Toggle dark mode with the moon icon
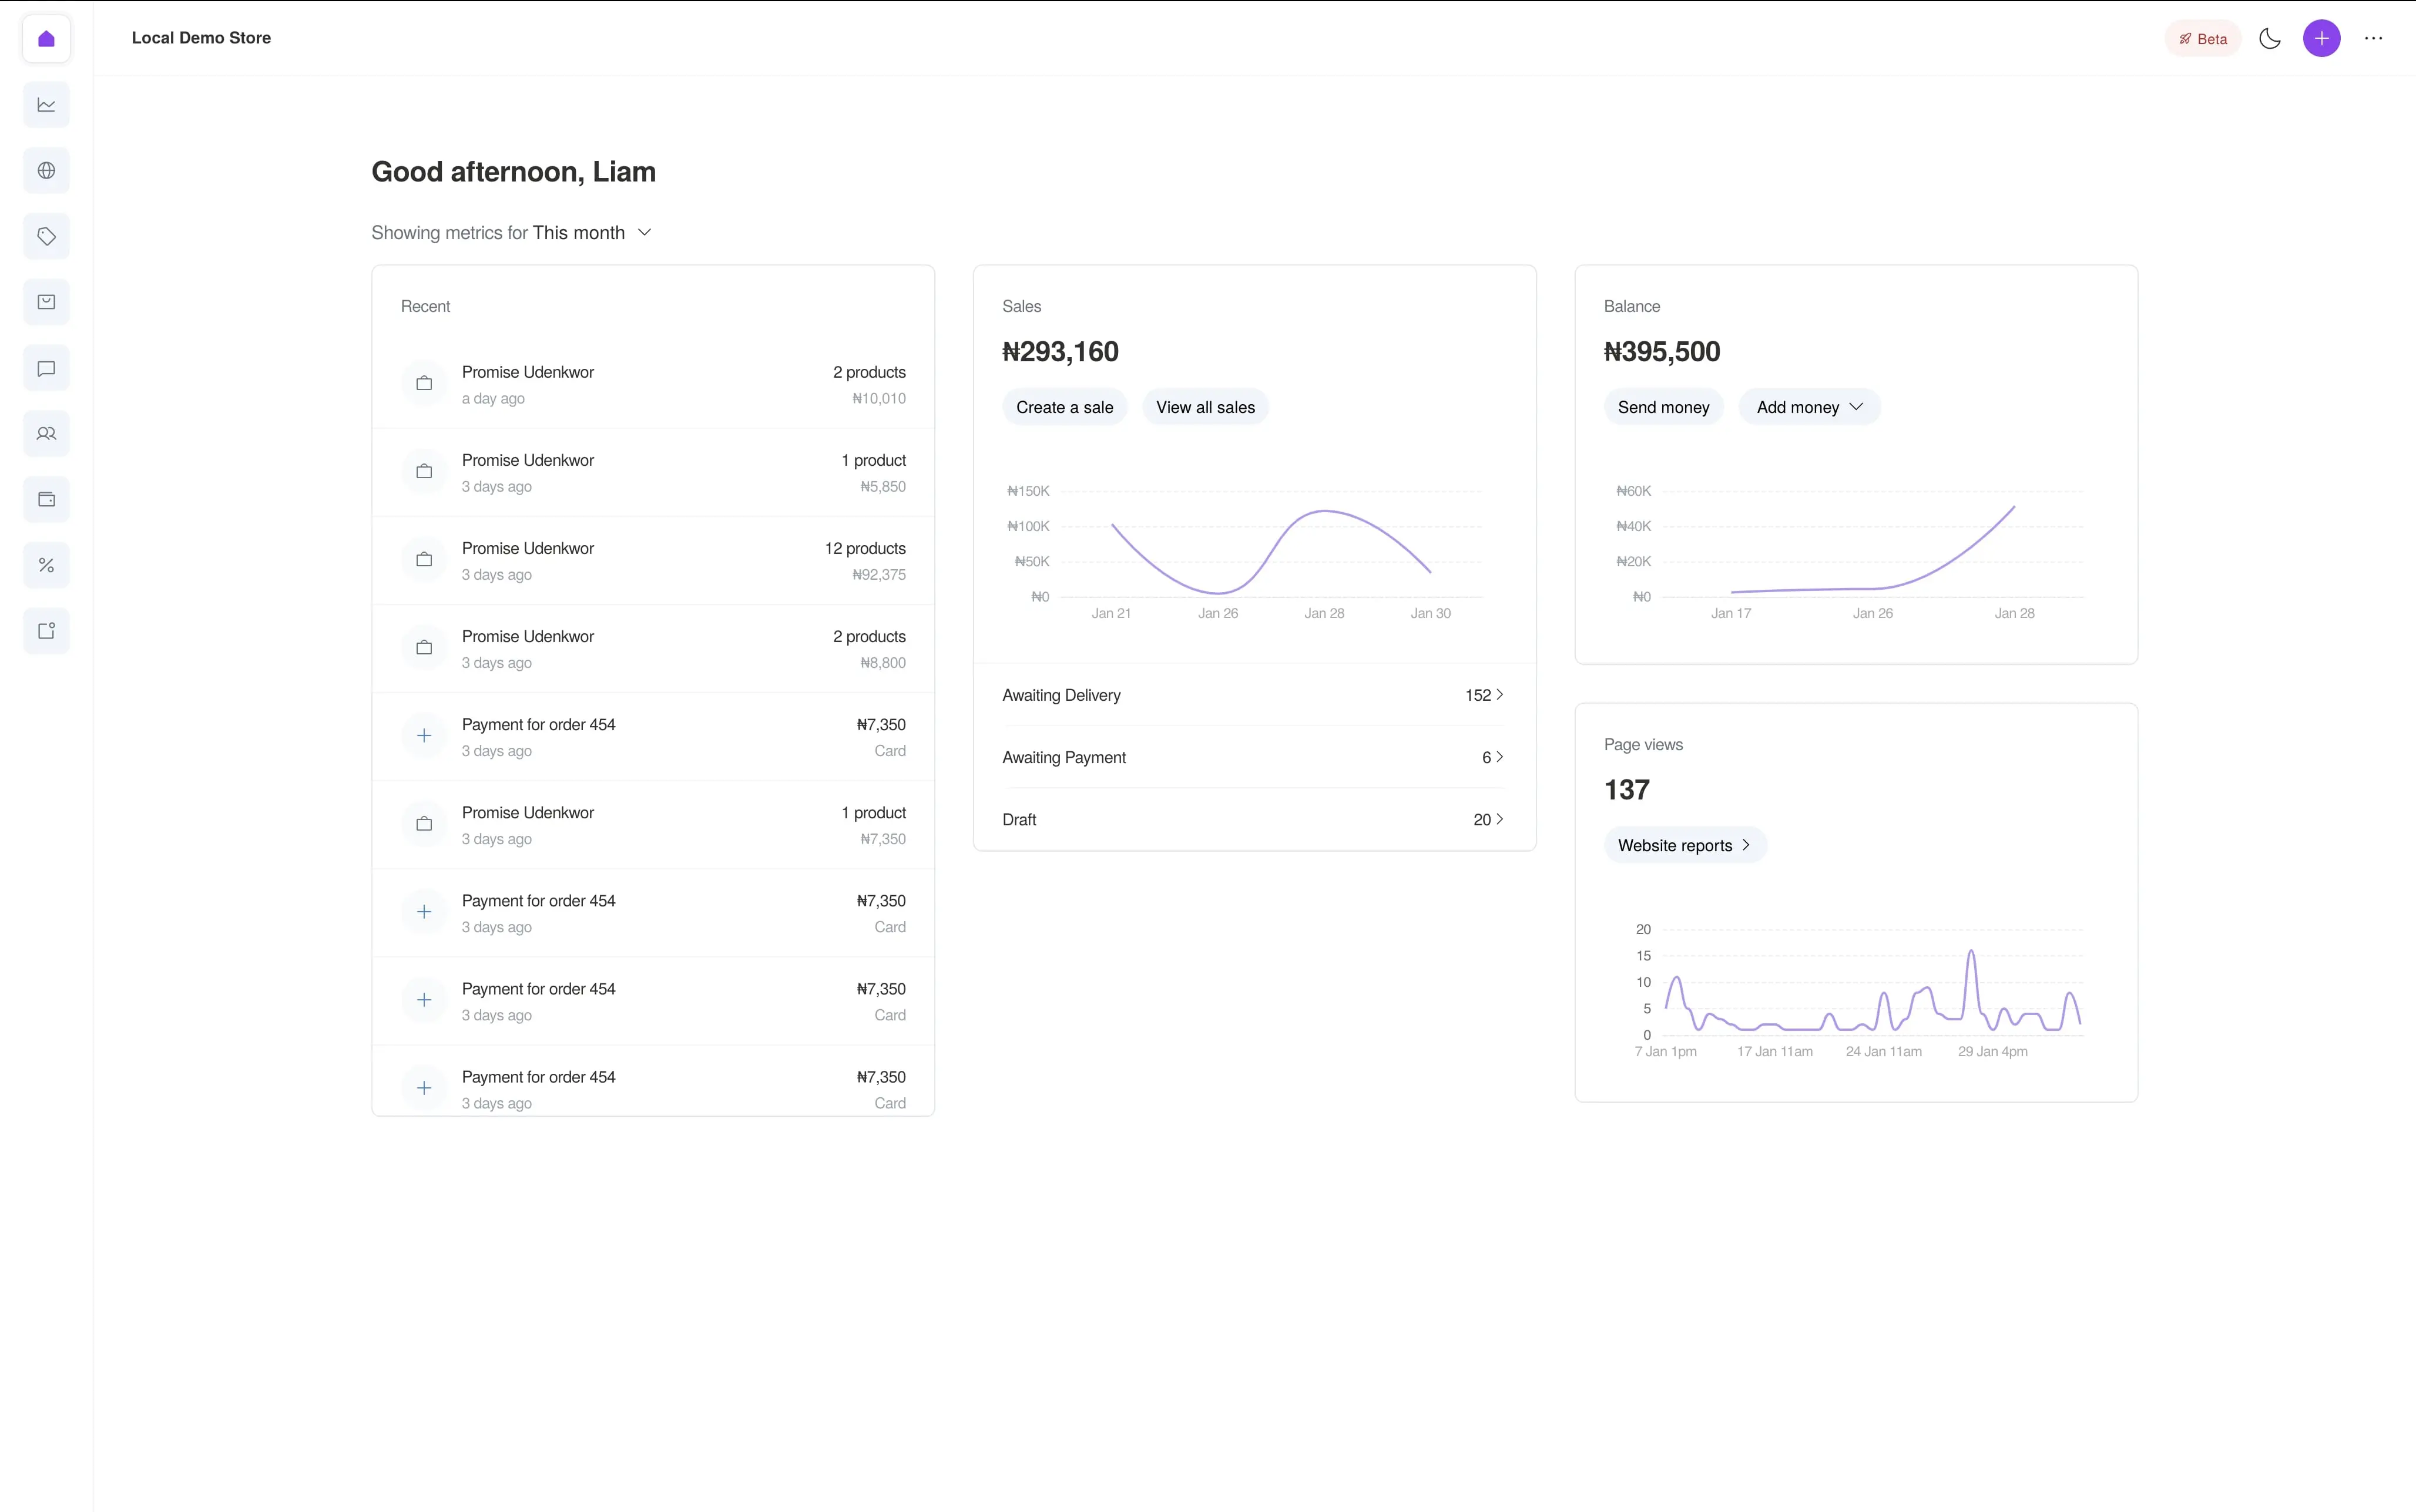Viewport: 2416px width, 1512px height. tap(2269, 39)
